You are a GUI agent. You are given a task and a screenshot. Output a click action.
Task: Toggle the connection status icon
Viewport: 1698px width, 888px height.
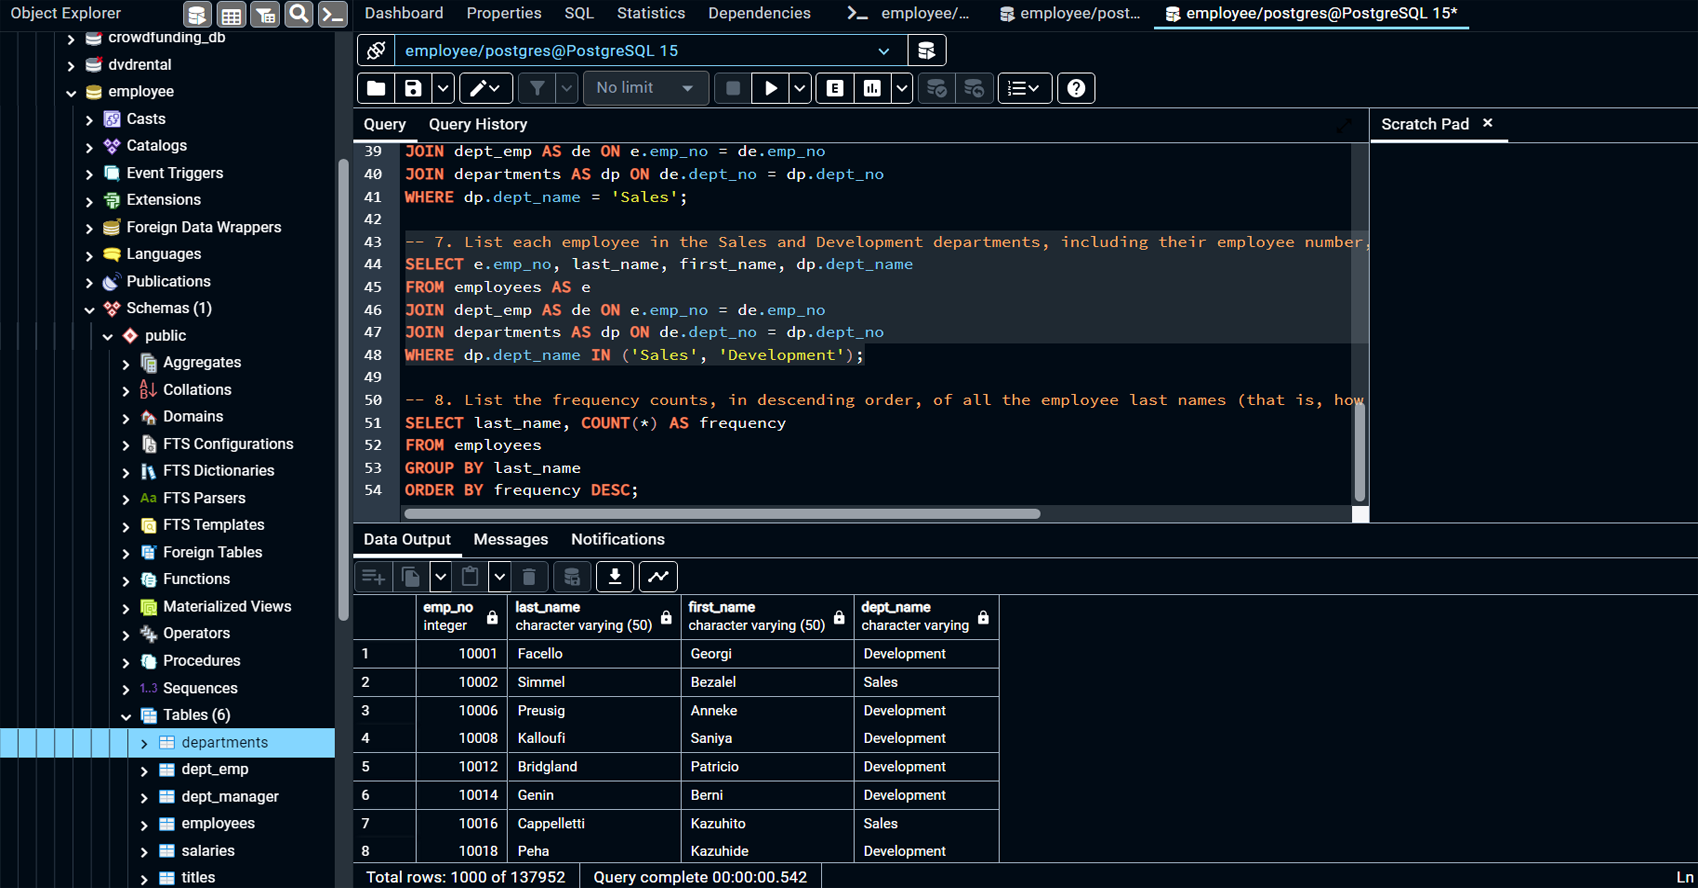point(376,50)
